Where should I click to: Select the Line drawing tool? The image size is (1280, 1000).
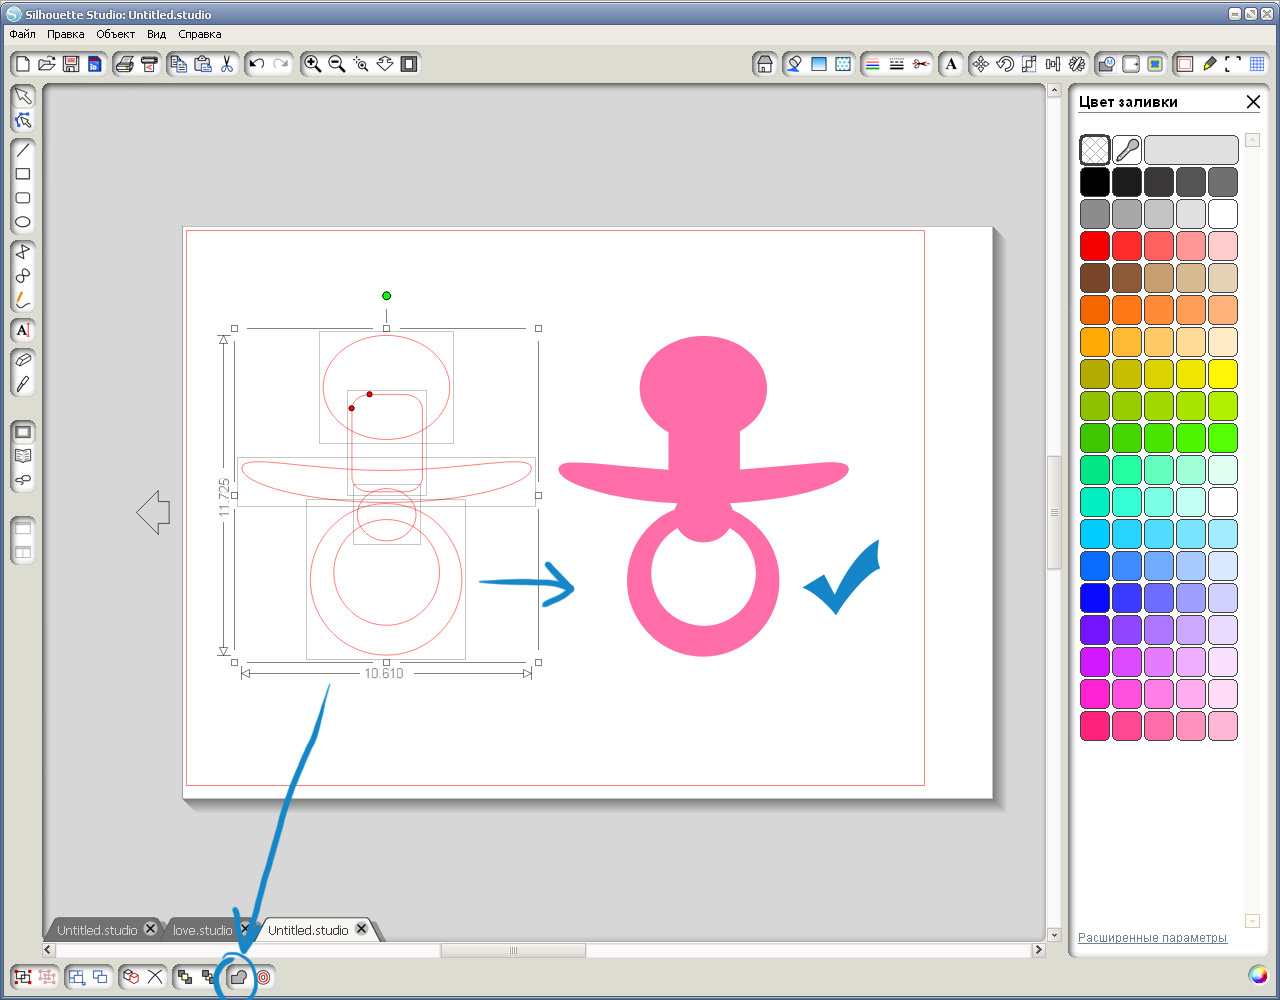click(23, 151)
